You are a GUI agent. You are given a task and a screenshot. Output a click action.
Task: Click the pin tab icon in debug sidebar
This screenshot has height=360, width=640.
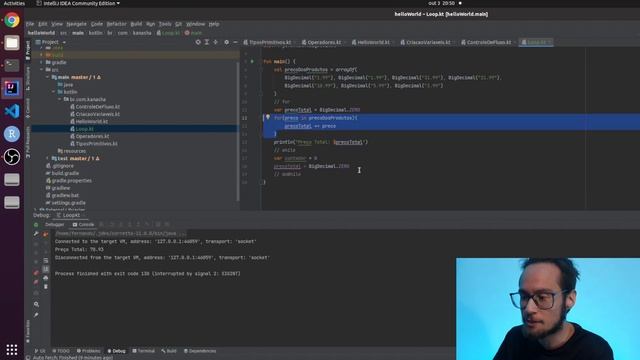(x=36, y=315)
